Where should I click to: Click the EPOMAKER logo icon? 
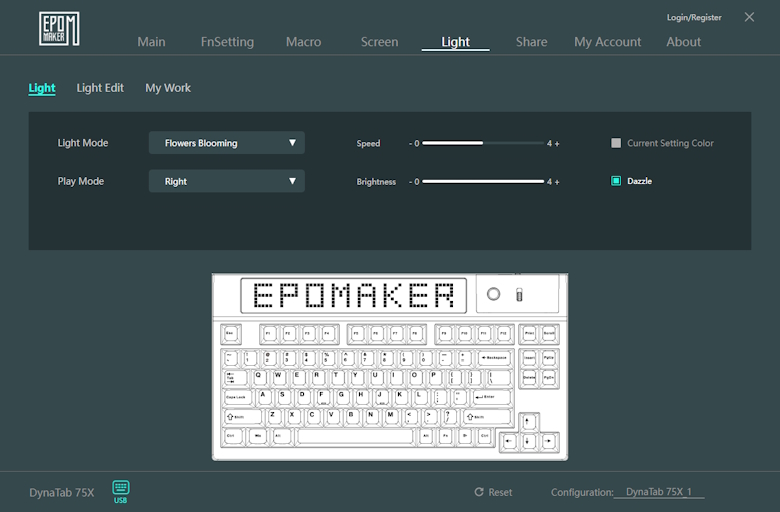pos(59,28)
